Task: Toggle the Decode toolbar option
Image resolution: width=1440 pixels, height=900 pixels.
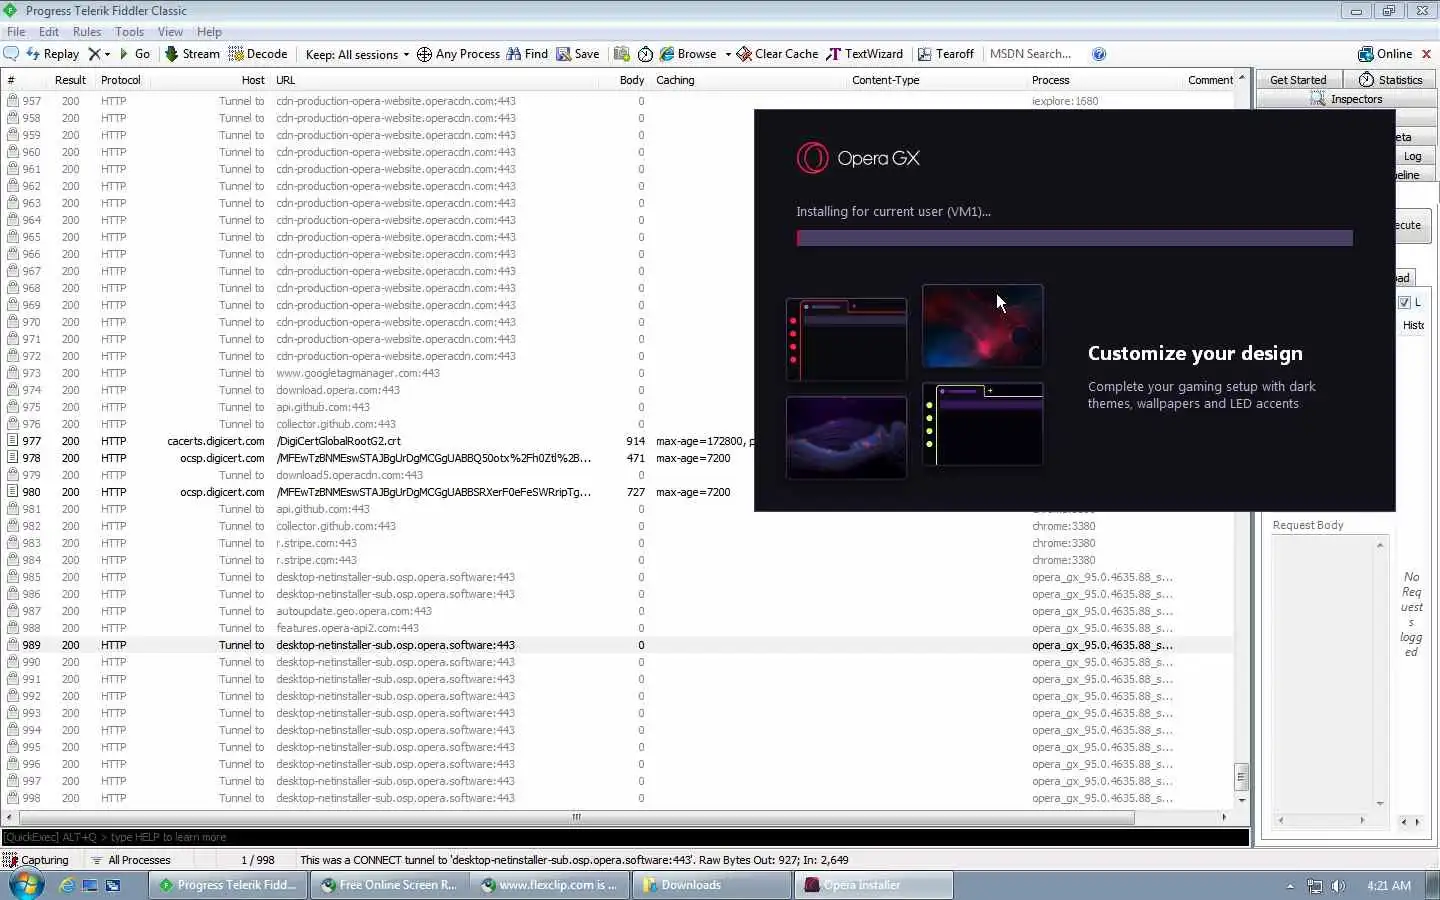Action: [x=258, y=54]
